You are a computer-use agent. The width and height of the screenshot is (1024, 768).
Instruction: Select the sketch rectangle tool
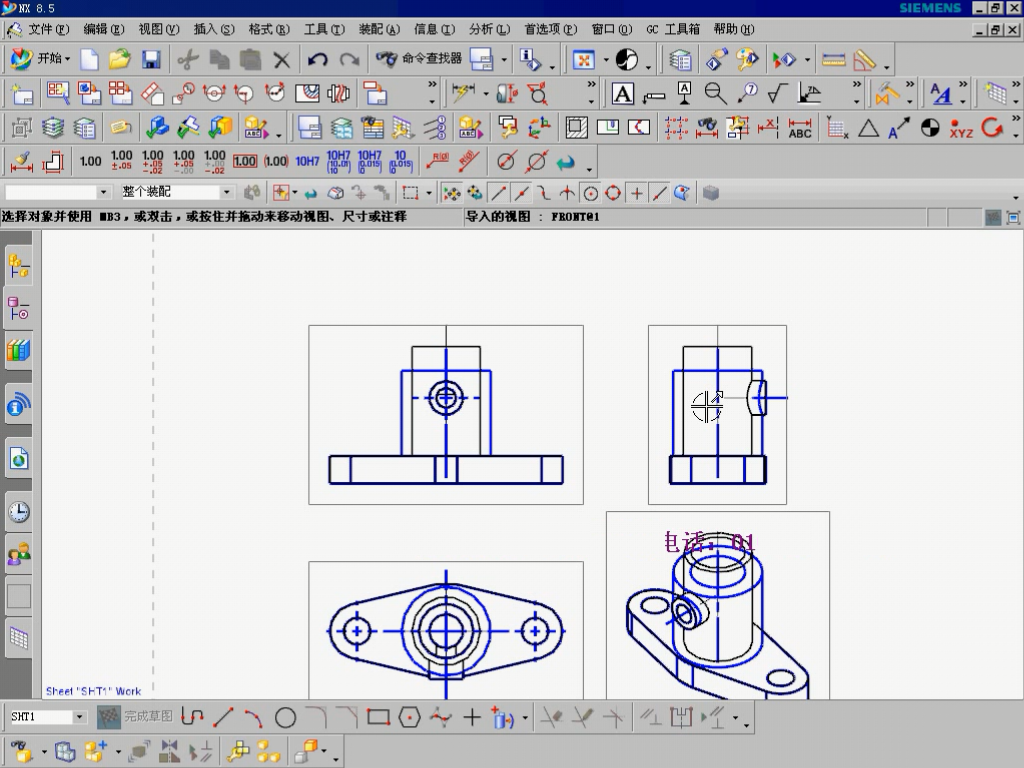[x=378, y=718]
